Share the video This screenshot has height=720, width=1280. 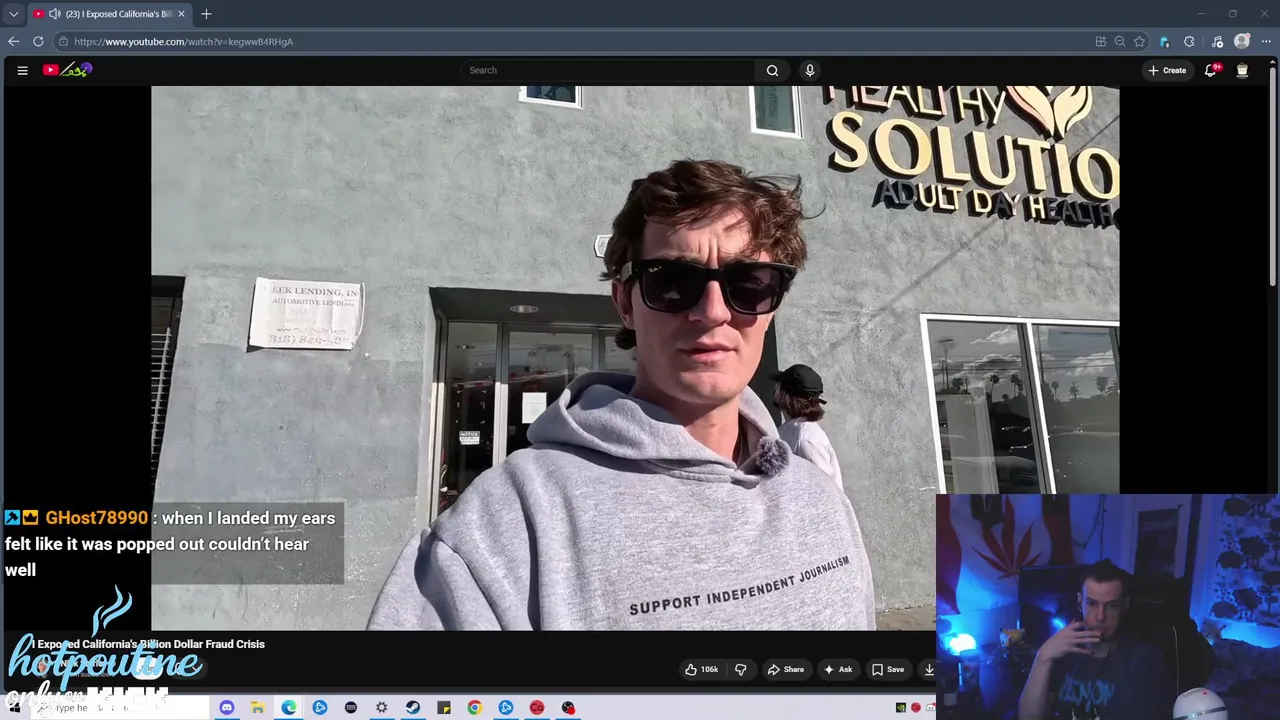coord(785,670)
